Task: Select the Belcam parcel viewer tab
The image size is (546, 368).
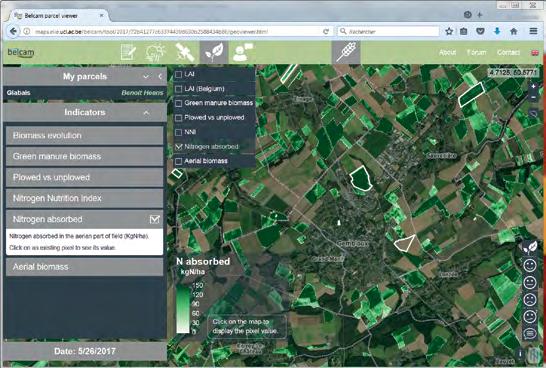Action: click(57, 16)
